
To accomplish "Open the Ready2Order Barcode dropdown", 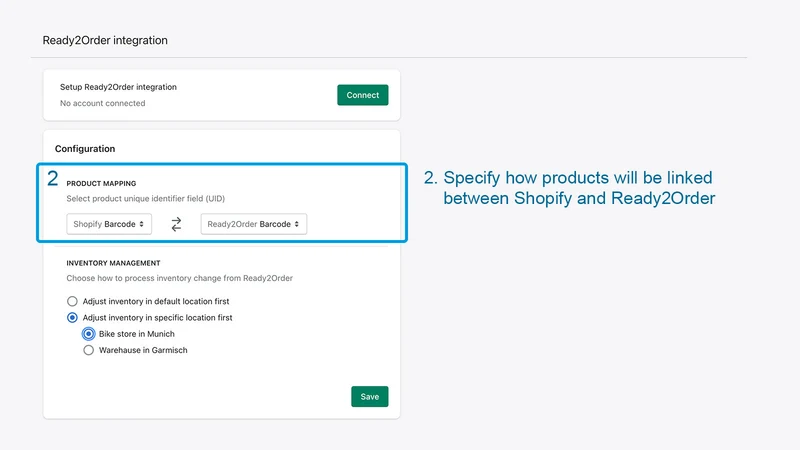I will (x=254, y=224).
